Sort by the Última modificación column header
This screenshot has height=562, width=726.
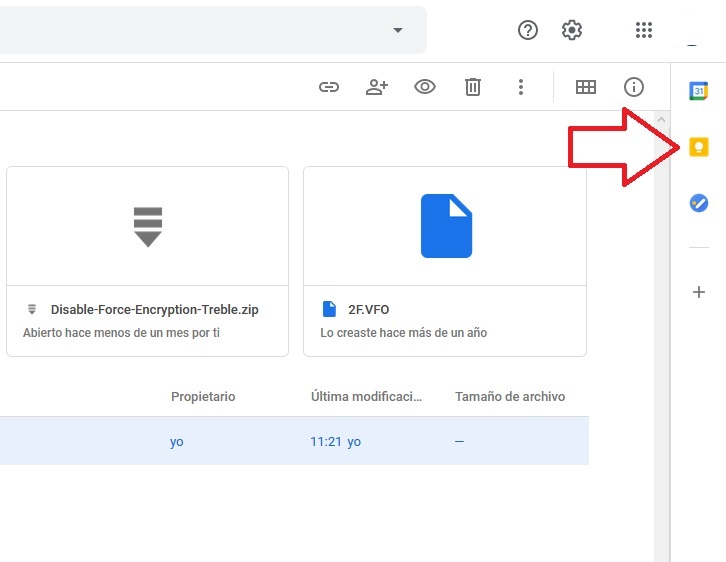366,397
